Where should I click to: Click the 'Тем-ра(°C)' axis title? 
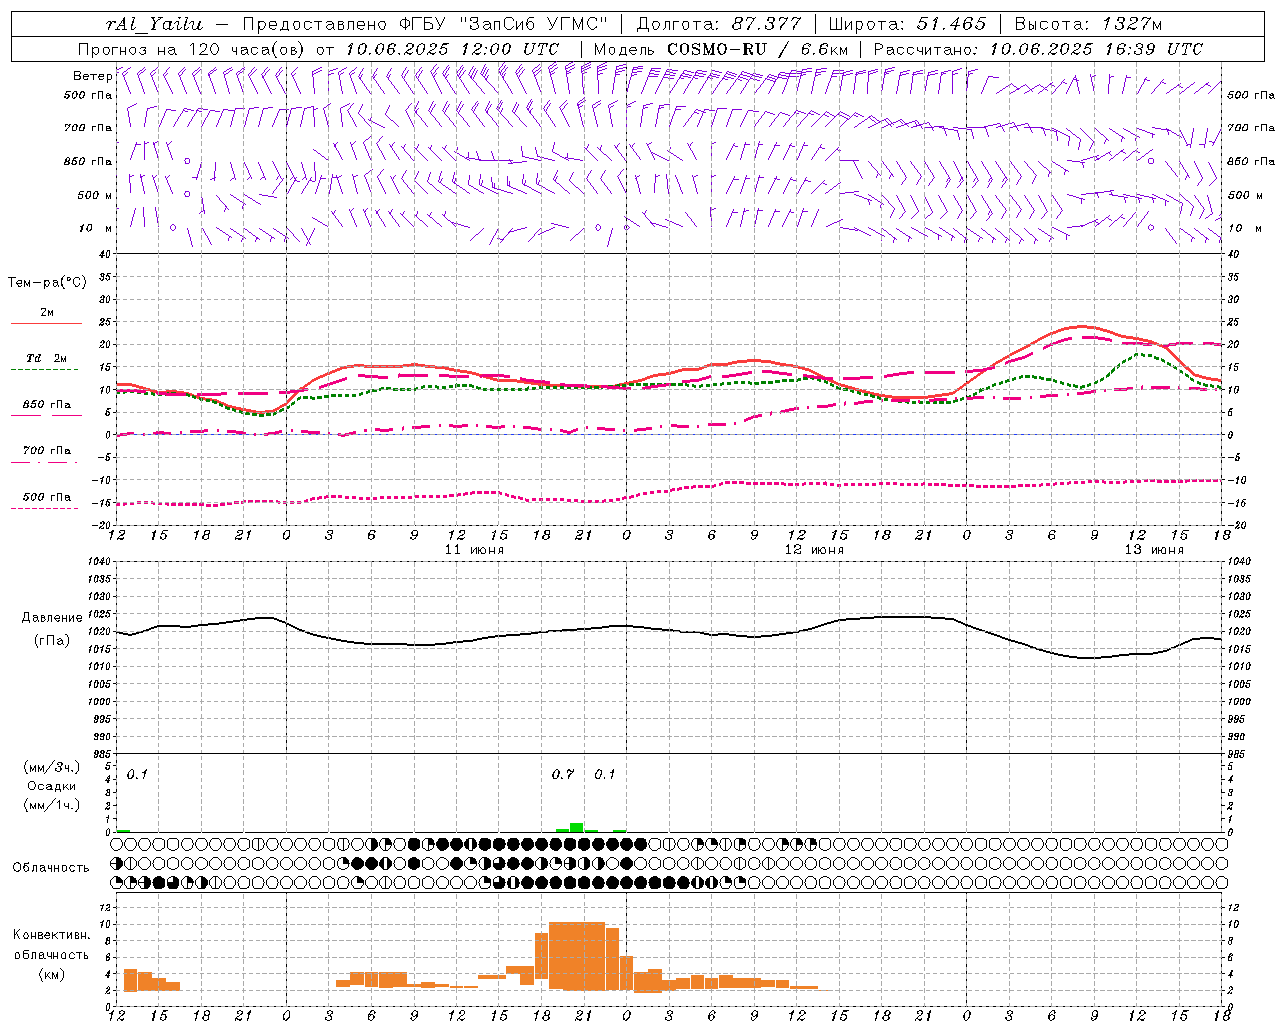pyautogui.click(x=47, y=283)
